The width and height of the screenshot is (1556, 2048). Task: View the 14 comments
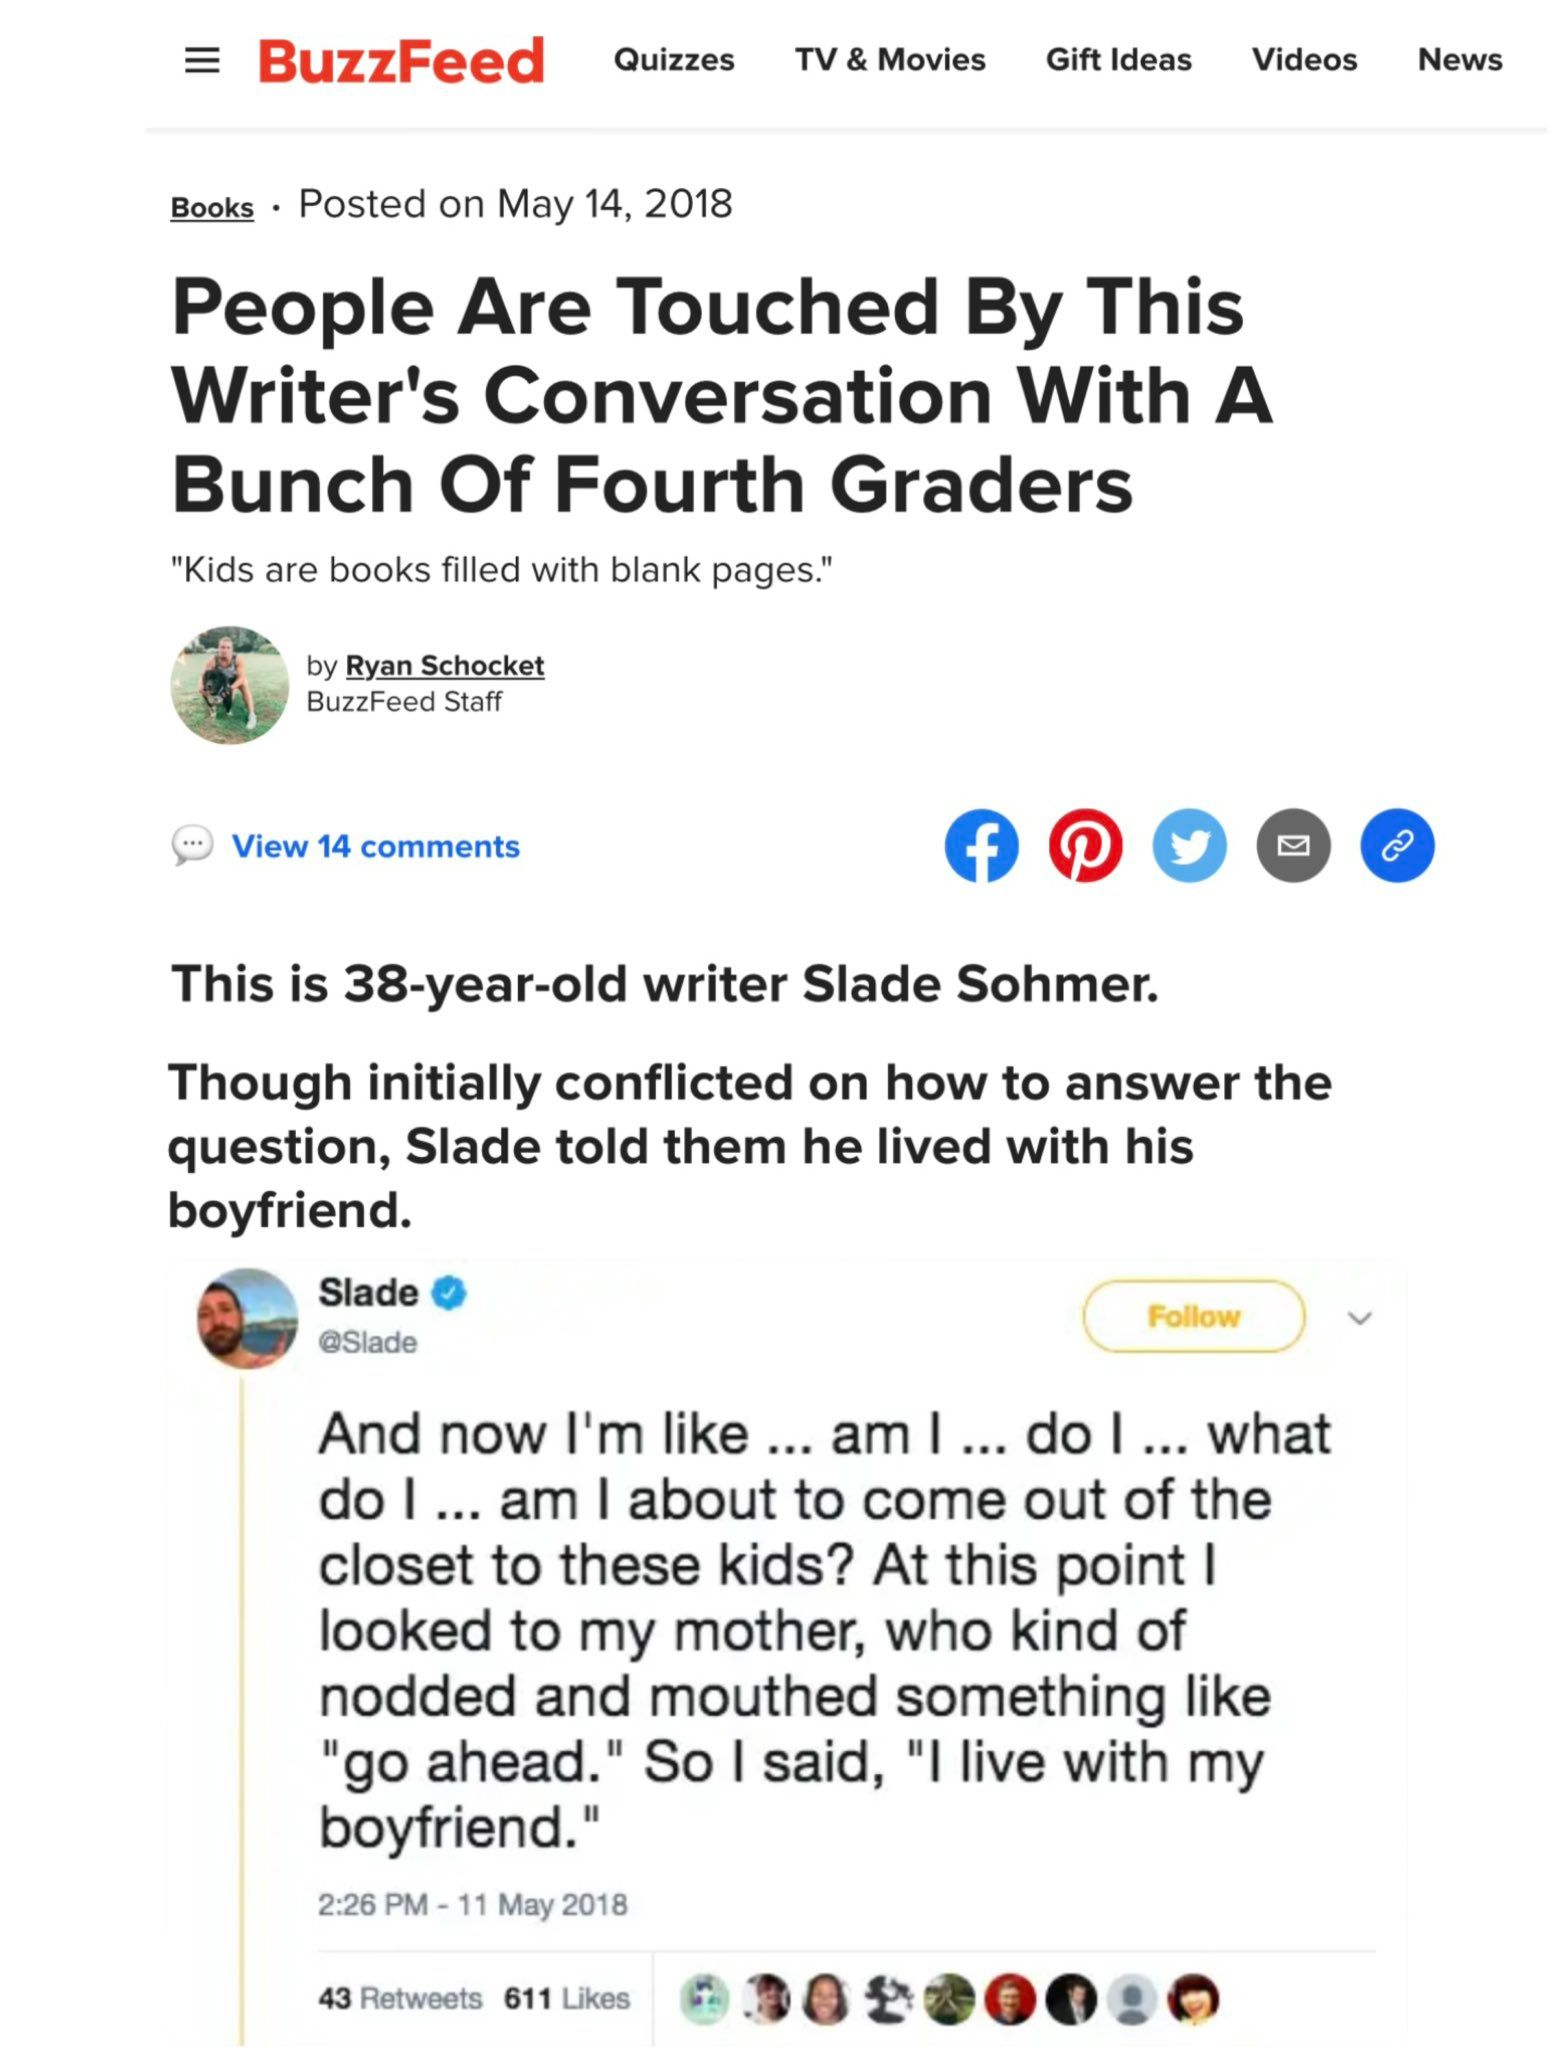tap(374, 845)
